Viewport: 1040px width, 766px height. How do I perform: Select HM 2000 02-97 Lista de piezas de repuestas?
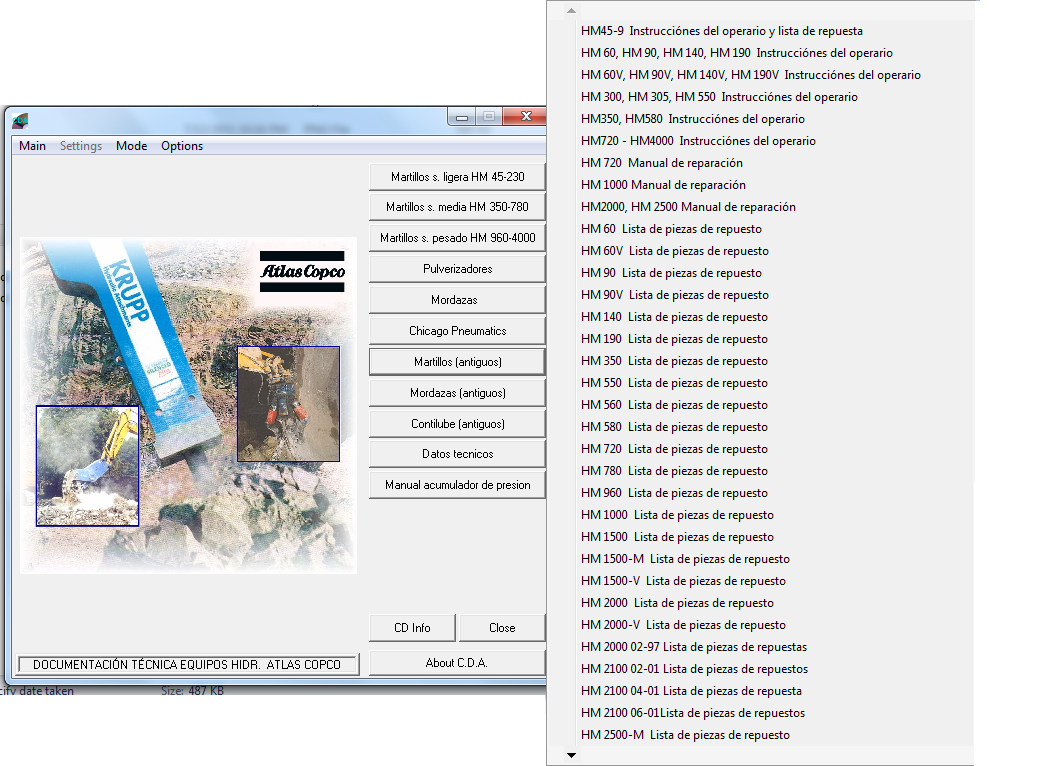pyautogui.click(x=694, y=647)
